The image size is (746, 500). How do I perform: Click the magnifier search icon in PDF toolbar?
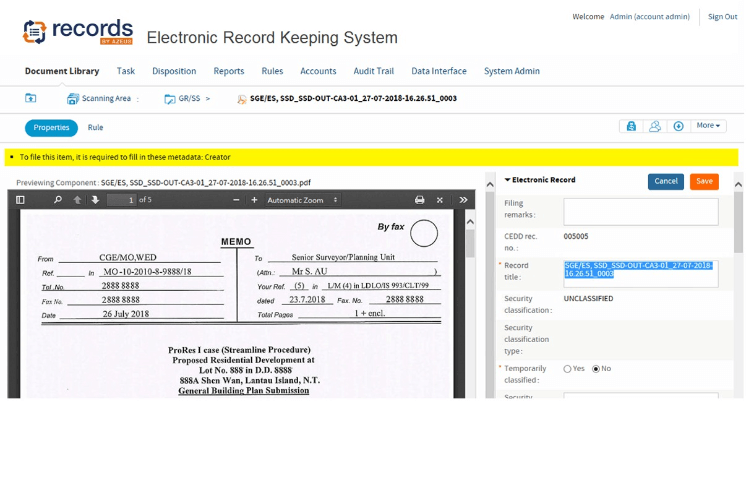58,200
